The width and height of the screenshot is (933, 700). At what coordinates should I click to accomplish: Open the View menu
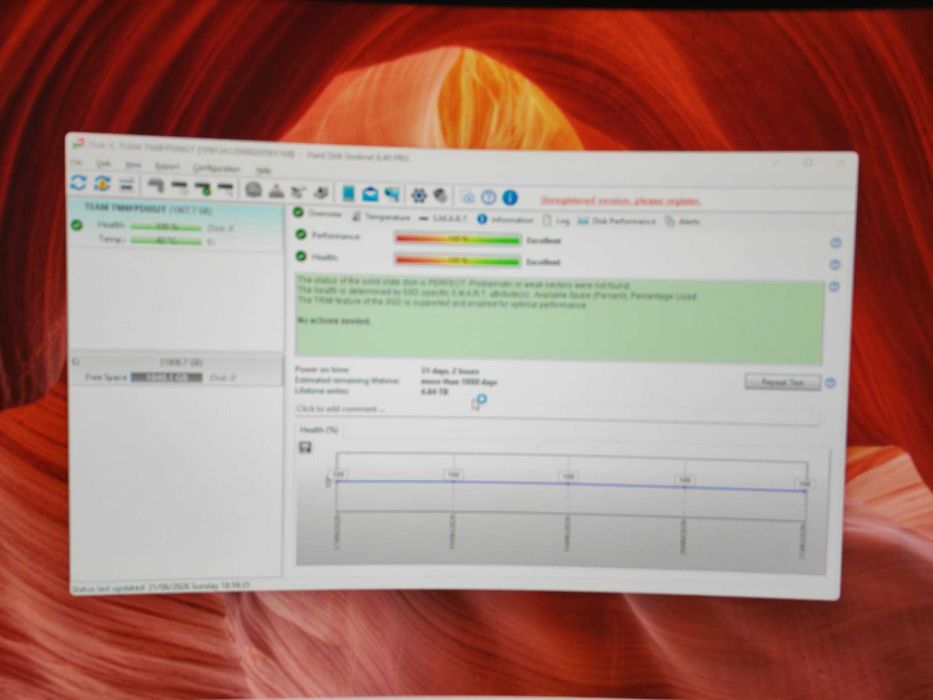point(133,165)
